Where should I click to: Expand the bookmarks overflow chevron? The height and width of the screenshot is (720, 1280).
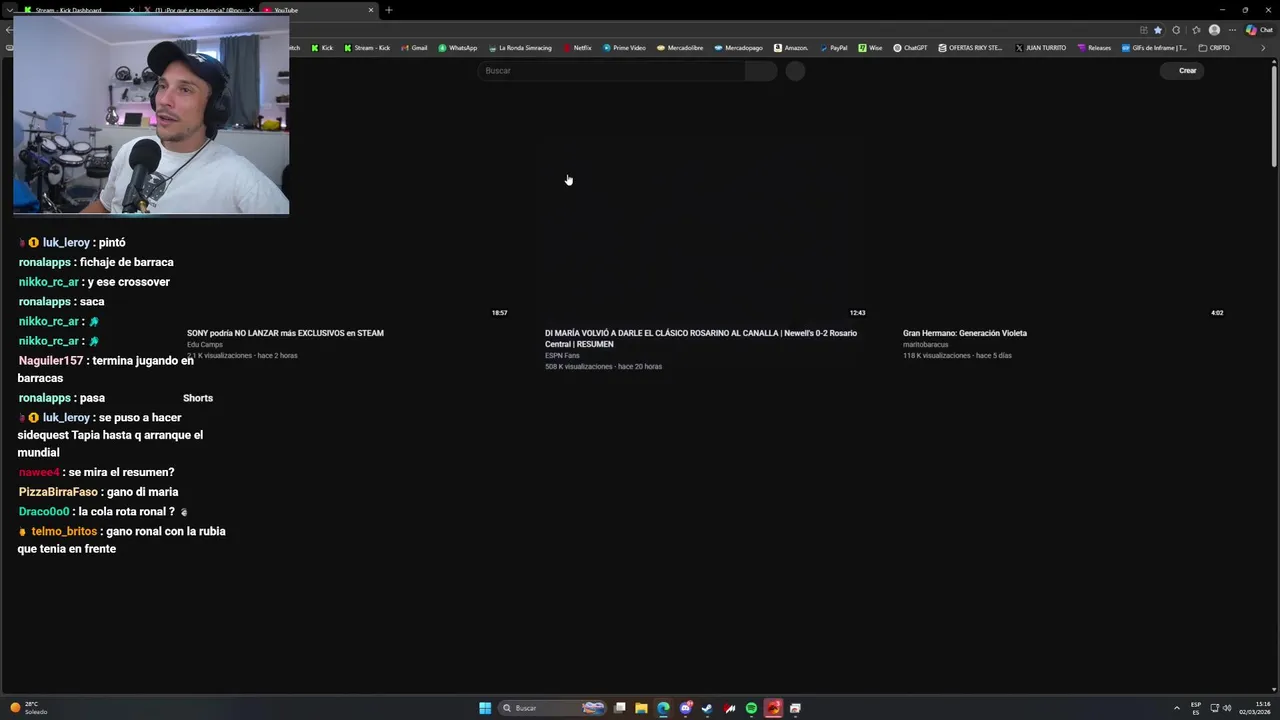click(1264, 48)
